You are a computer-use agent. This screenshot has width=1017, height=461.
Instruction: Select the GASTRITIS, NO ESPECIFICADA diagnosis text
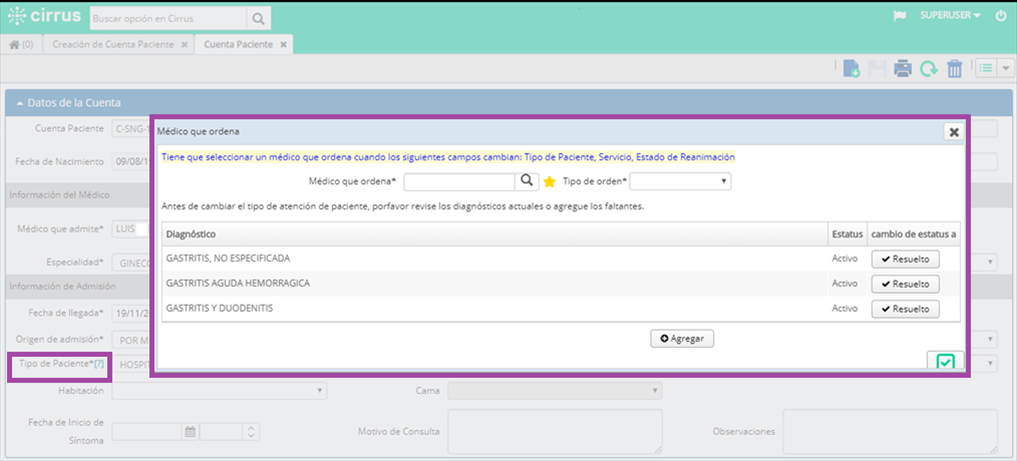(228, 258)
